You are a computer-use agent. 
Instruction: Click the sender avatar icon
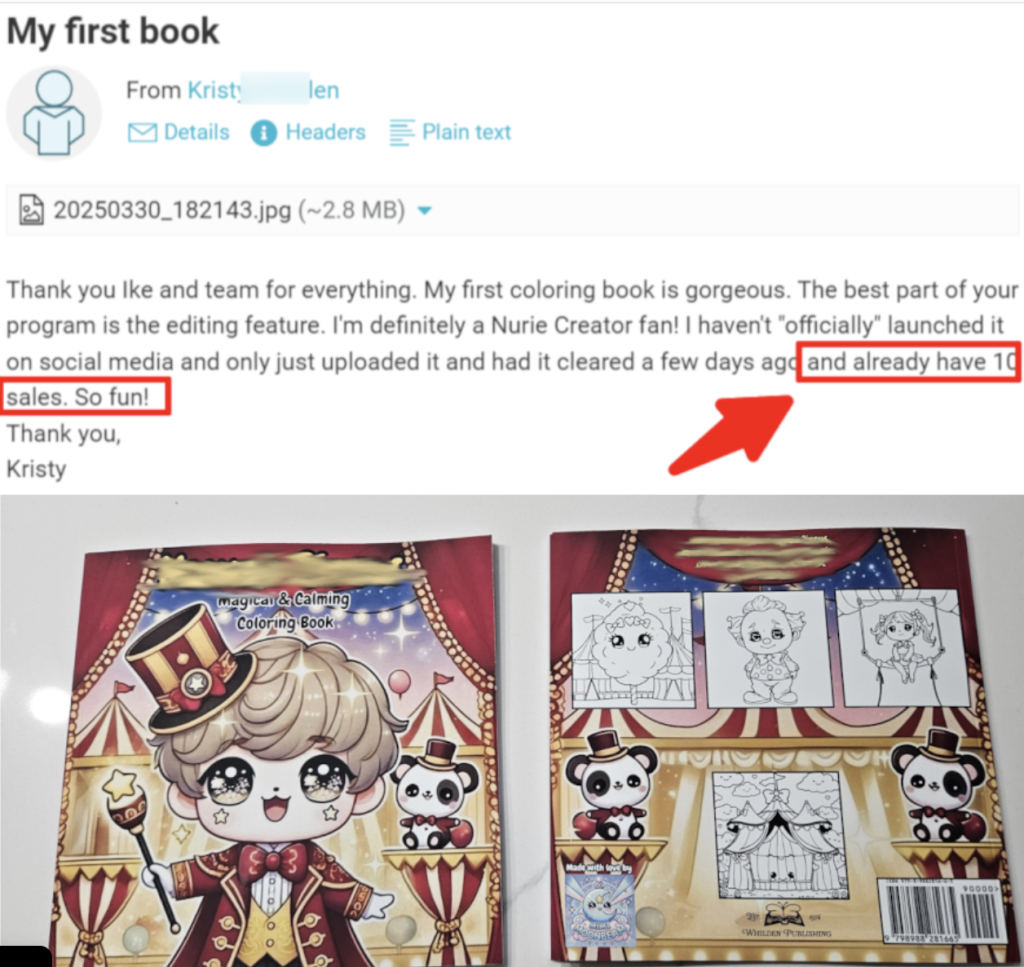click(54, 112)
